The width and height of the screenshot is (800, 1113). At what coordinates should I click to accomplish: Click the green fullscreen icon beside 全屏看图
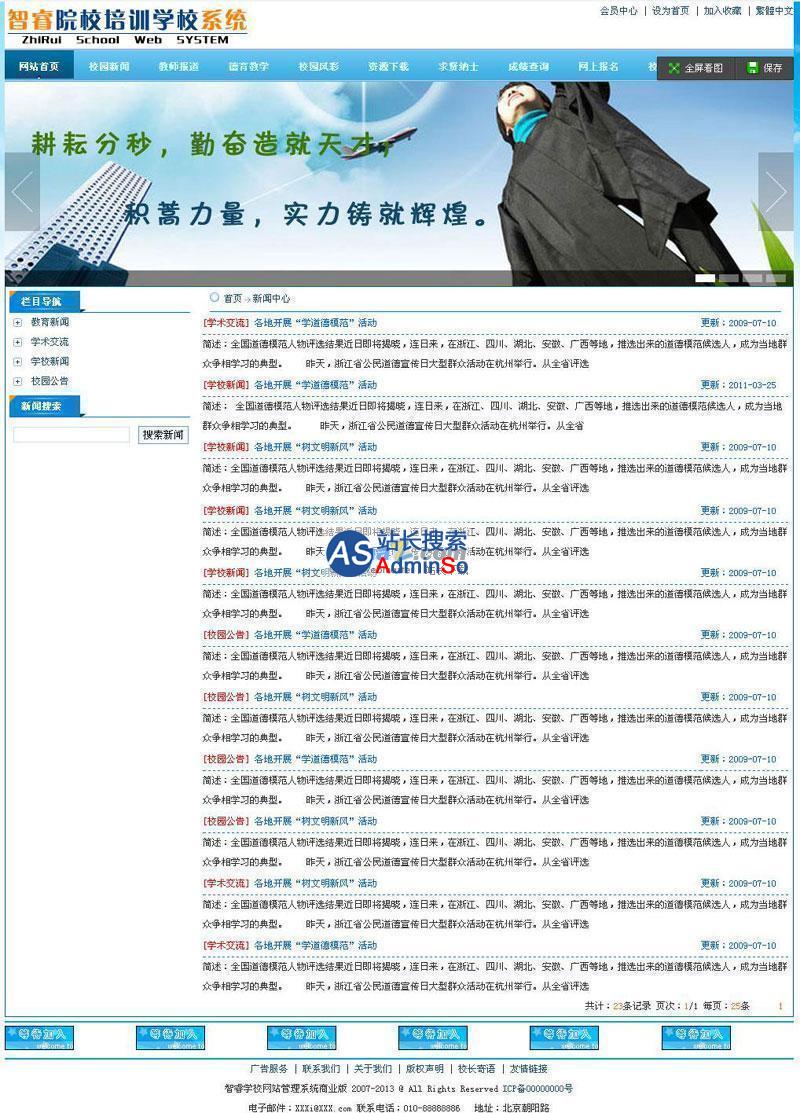pos(674,68)
